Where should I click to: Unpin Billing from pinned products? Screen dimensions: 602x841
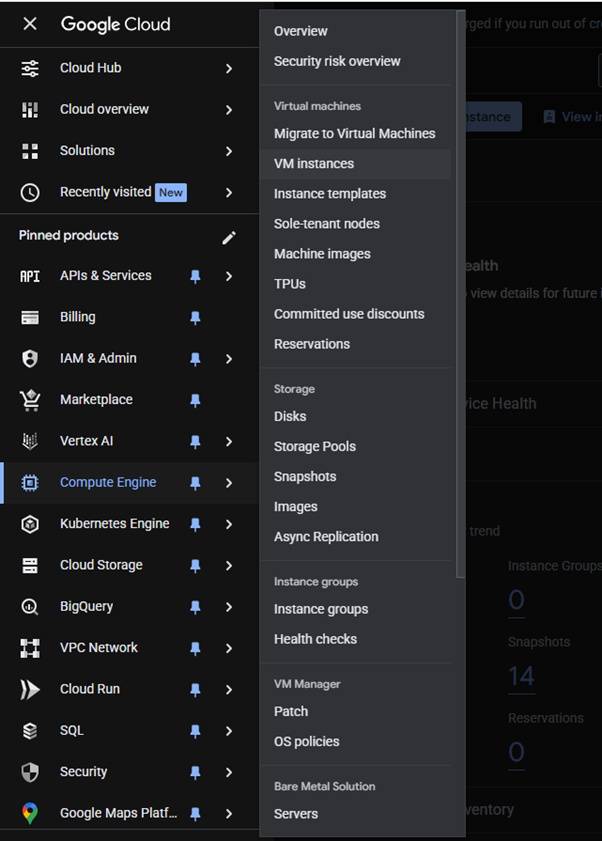195,318
